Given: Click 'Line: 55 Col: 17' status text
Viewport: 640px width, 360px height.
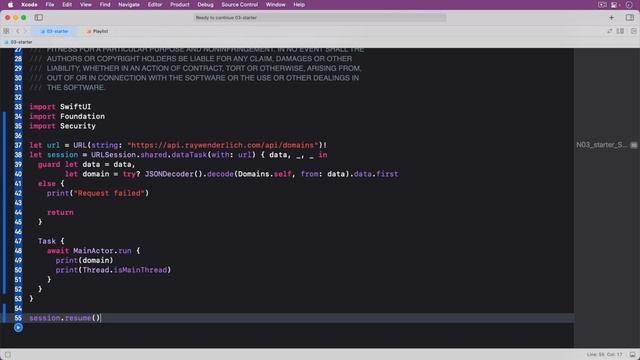Looking at the screenshot, I should 604,355.
